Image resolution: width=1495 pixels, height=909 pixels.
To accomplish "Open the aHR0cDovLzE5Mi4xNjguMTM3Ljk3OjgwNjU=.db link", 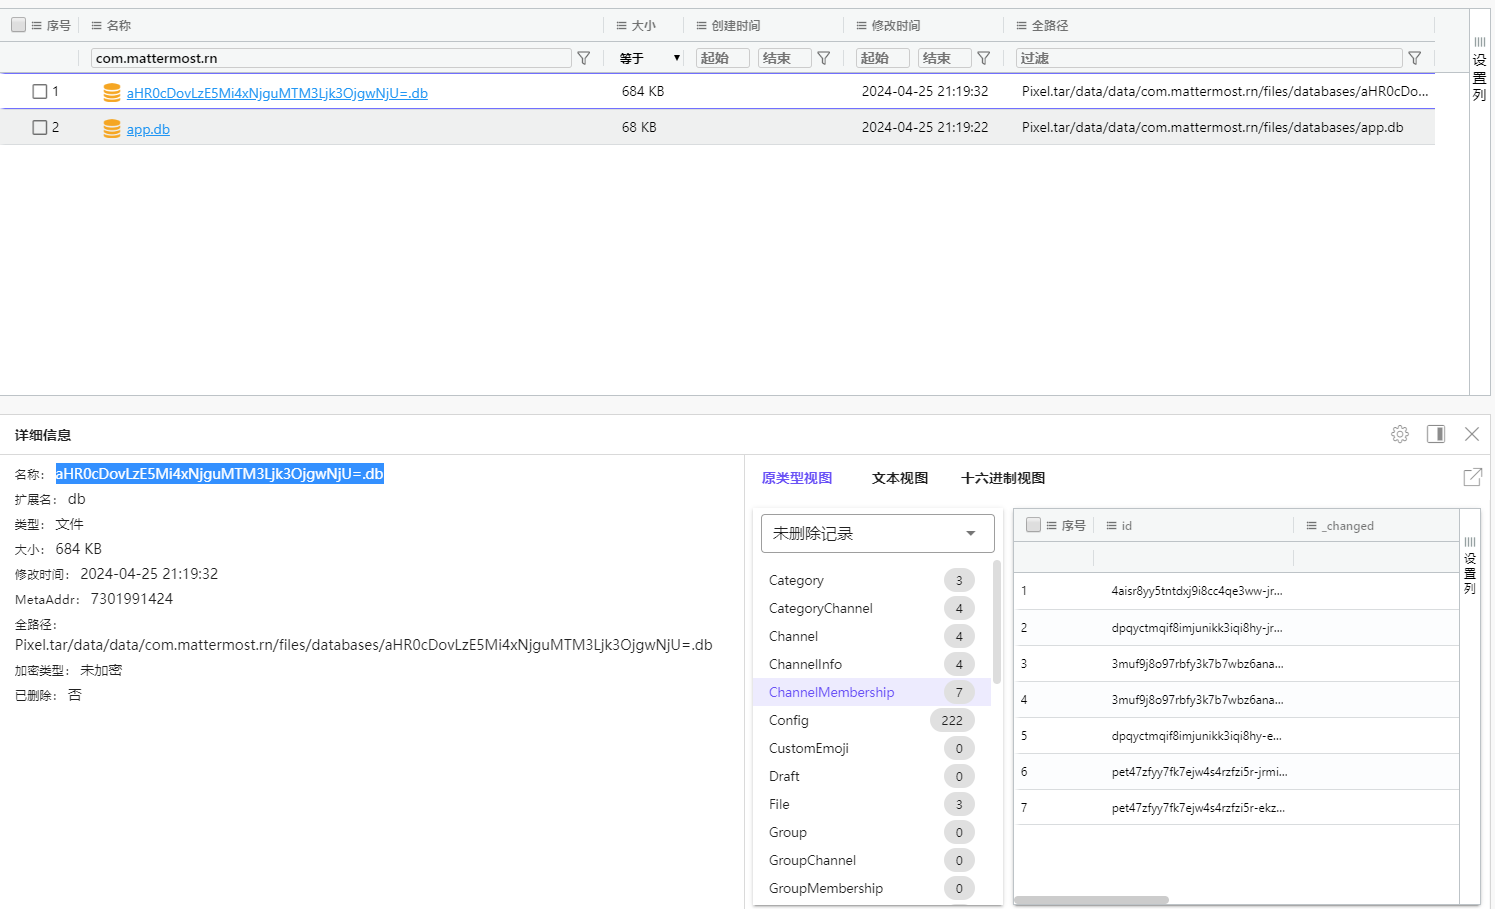I will tap(277, 93).
